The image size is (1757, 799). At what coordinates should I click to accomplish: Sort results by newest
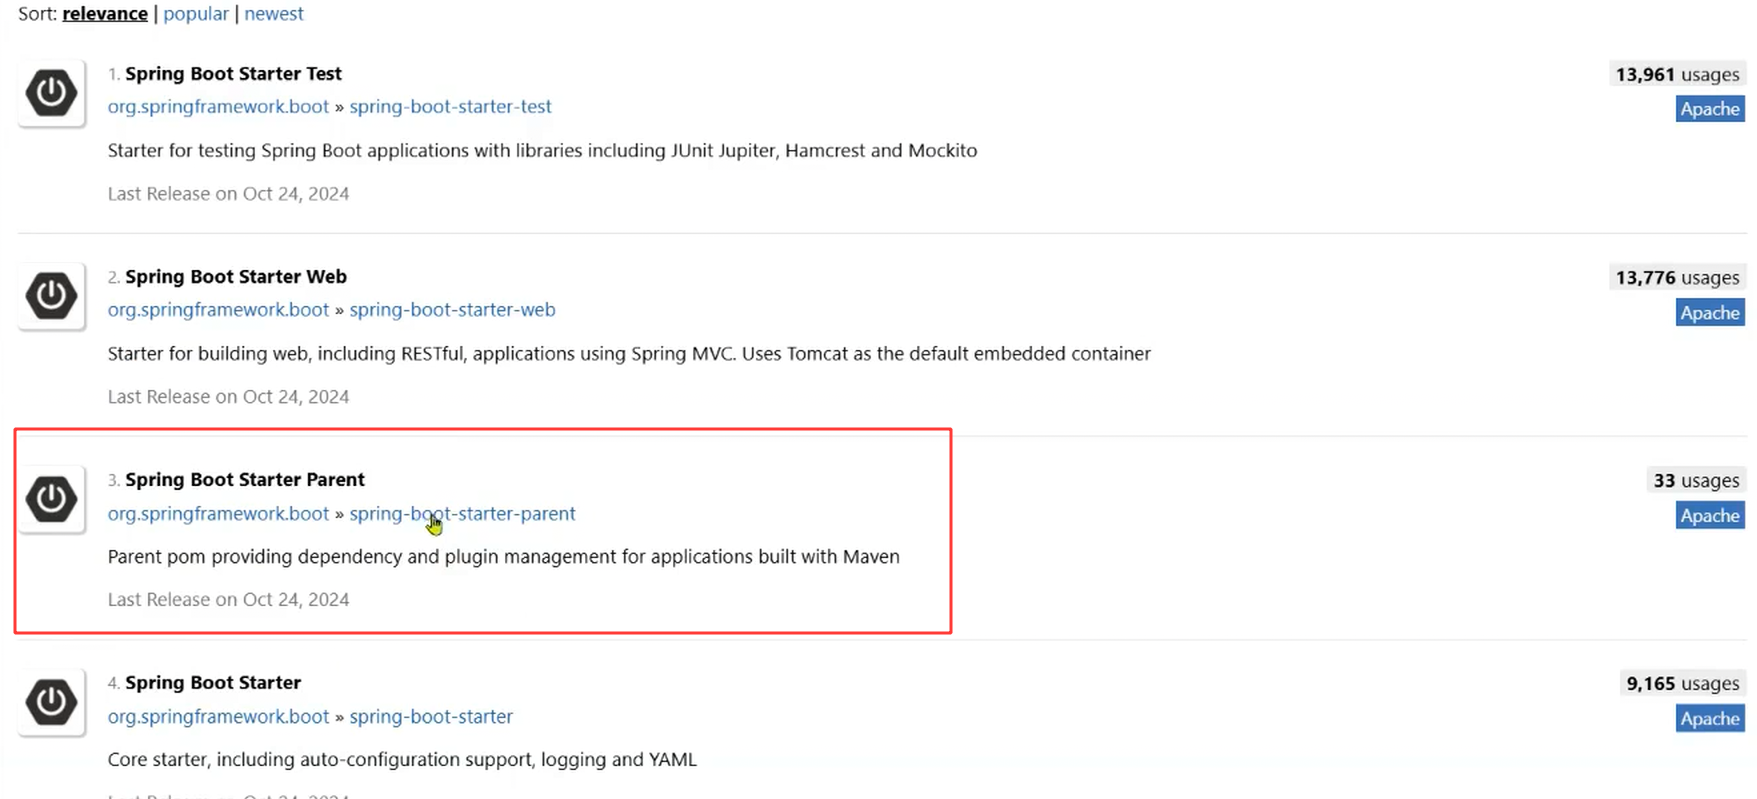274,14
